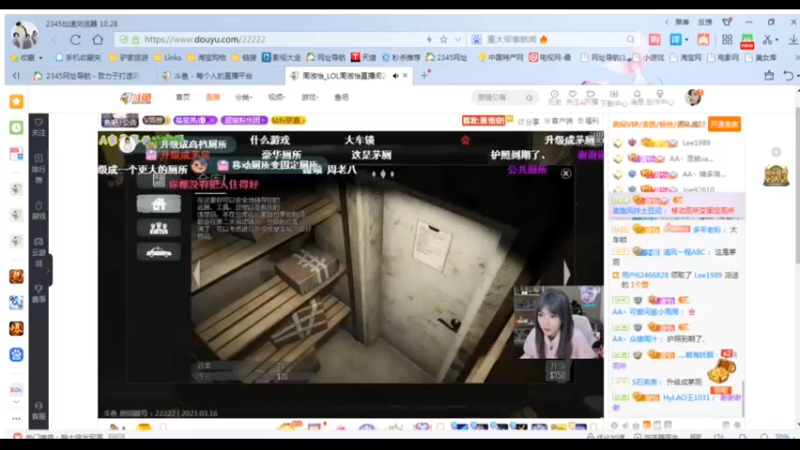Click the orange star icon in browser sidebar

[16, 102]
